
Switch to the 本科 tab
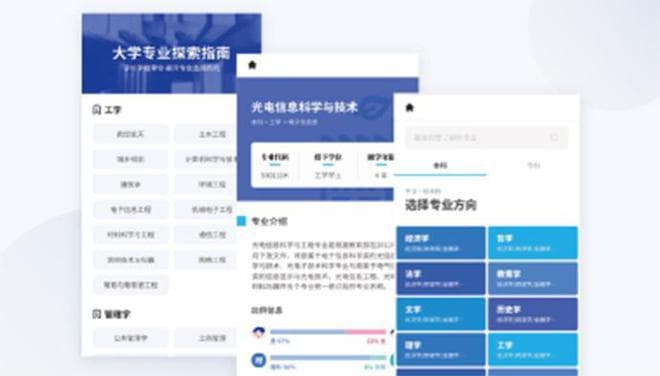click(440, 165)
